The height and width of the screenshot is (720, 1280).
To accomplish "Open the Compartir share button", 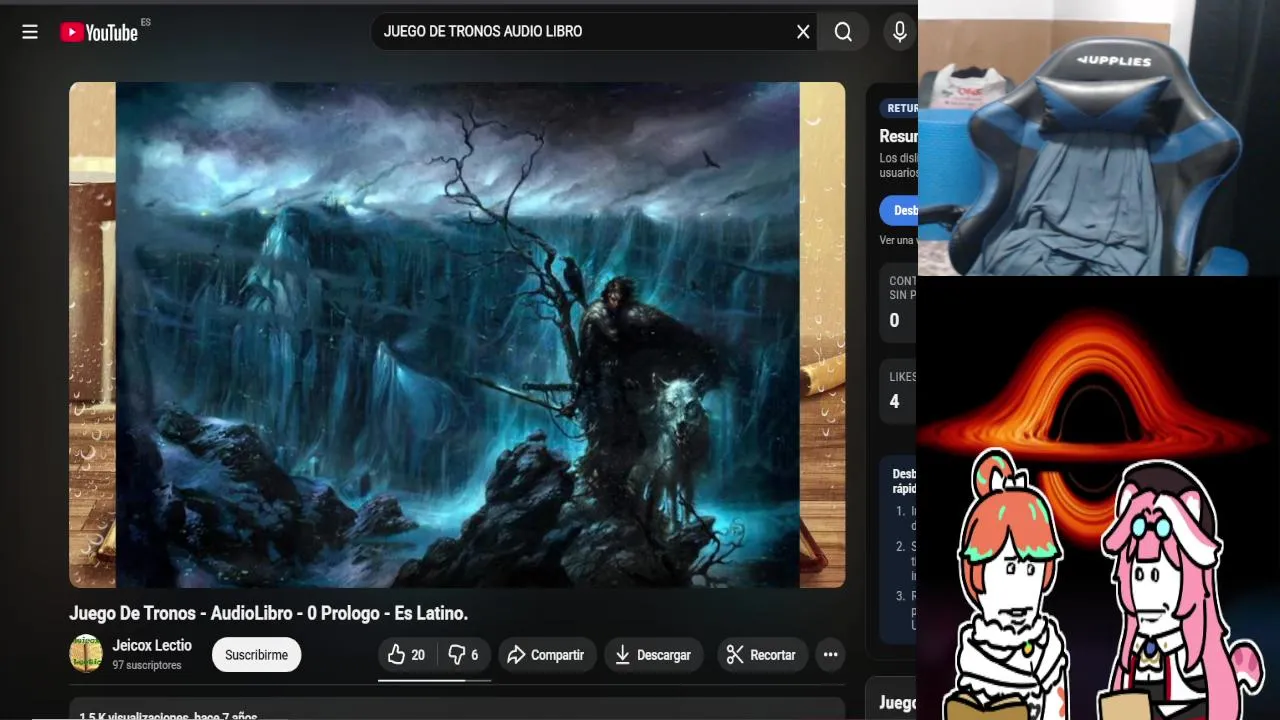I will (545, 655).
